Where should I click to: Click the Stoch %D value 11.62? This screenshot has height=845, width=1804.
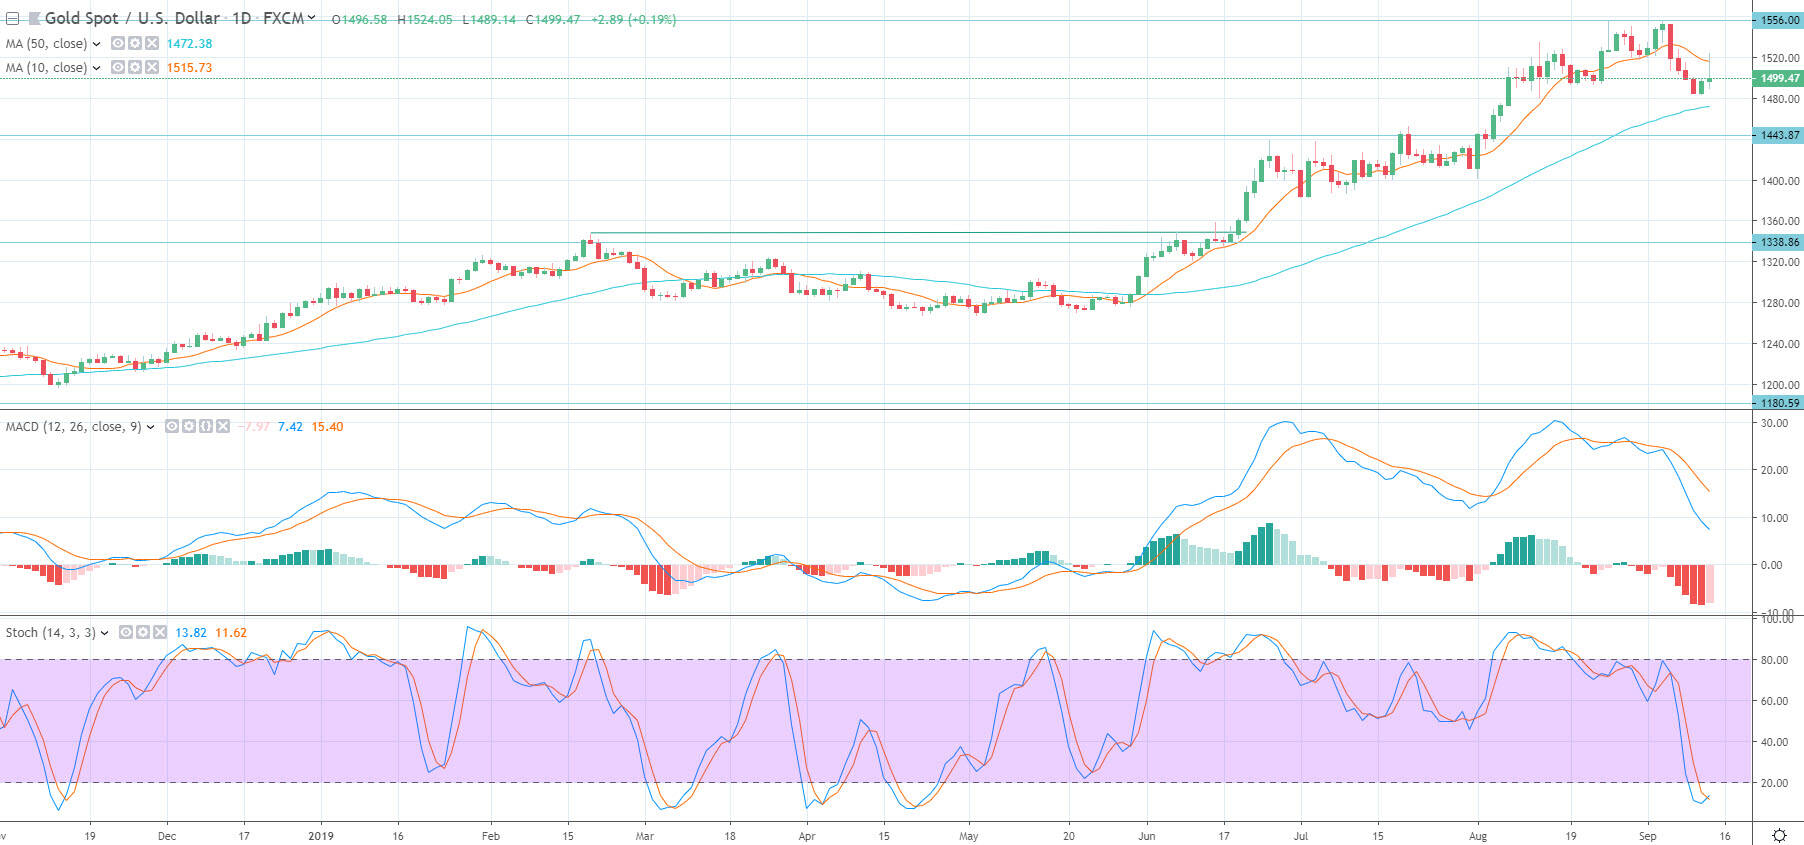point(231,633)
